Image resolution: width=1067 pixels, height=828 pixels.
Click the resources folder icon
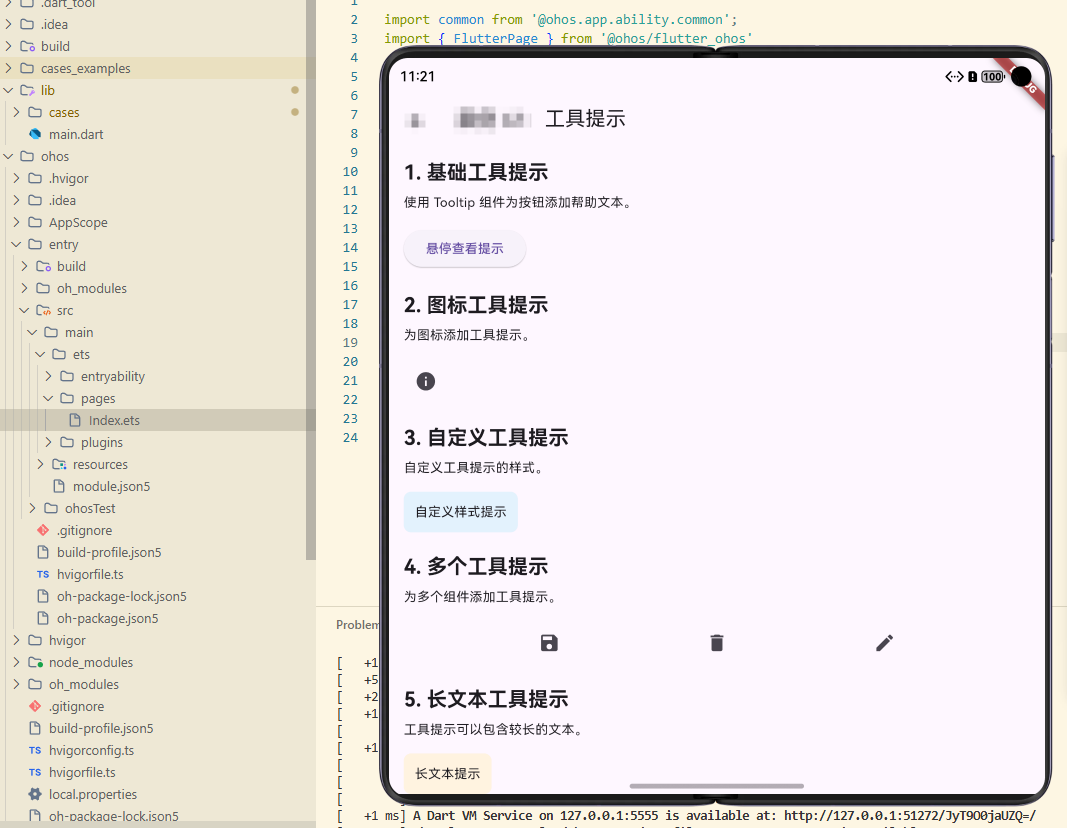(59, 464)
